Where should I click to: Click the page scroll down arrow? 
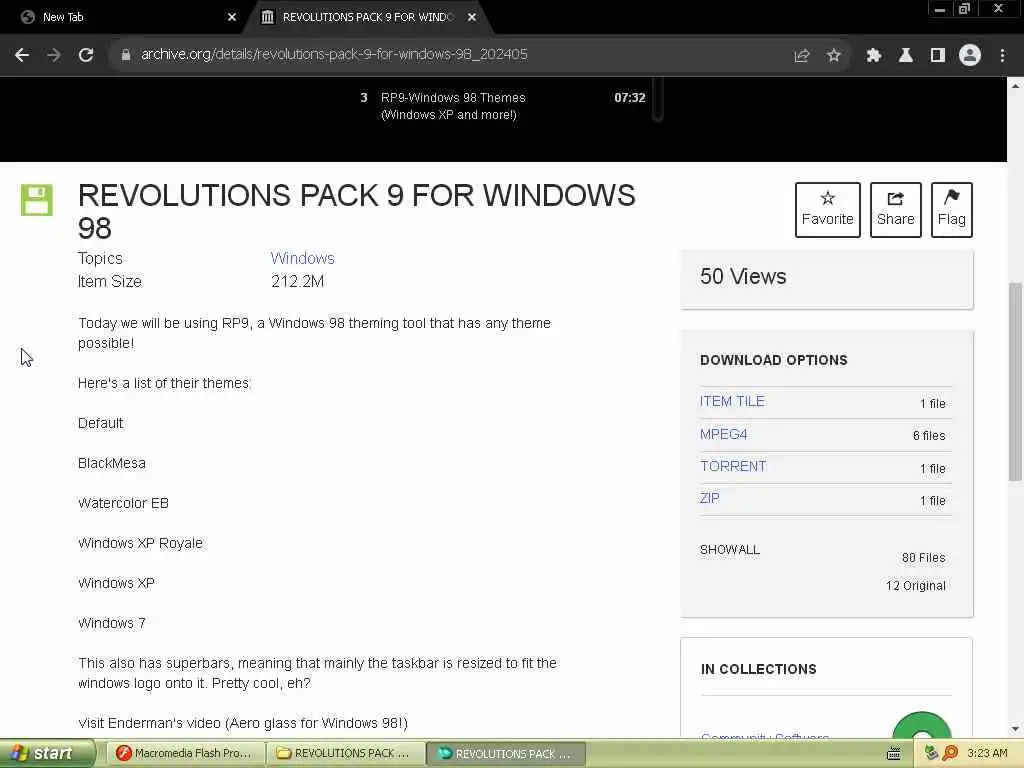tap(1015, 729)
